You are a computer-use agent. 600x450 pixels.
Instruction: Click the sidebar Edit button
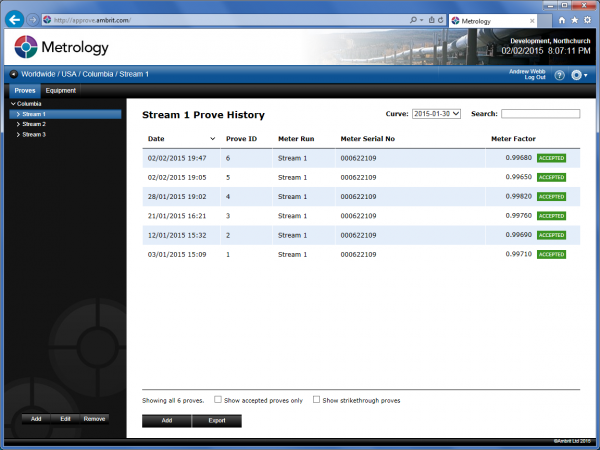click(x=65, y=419)
